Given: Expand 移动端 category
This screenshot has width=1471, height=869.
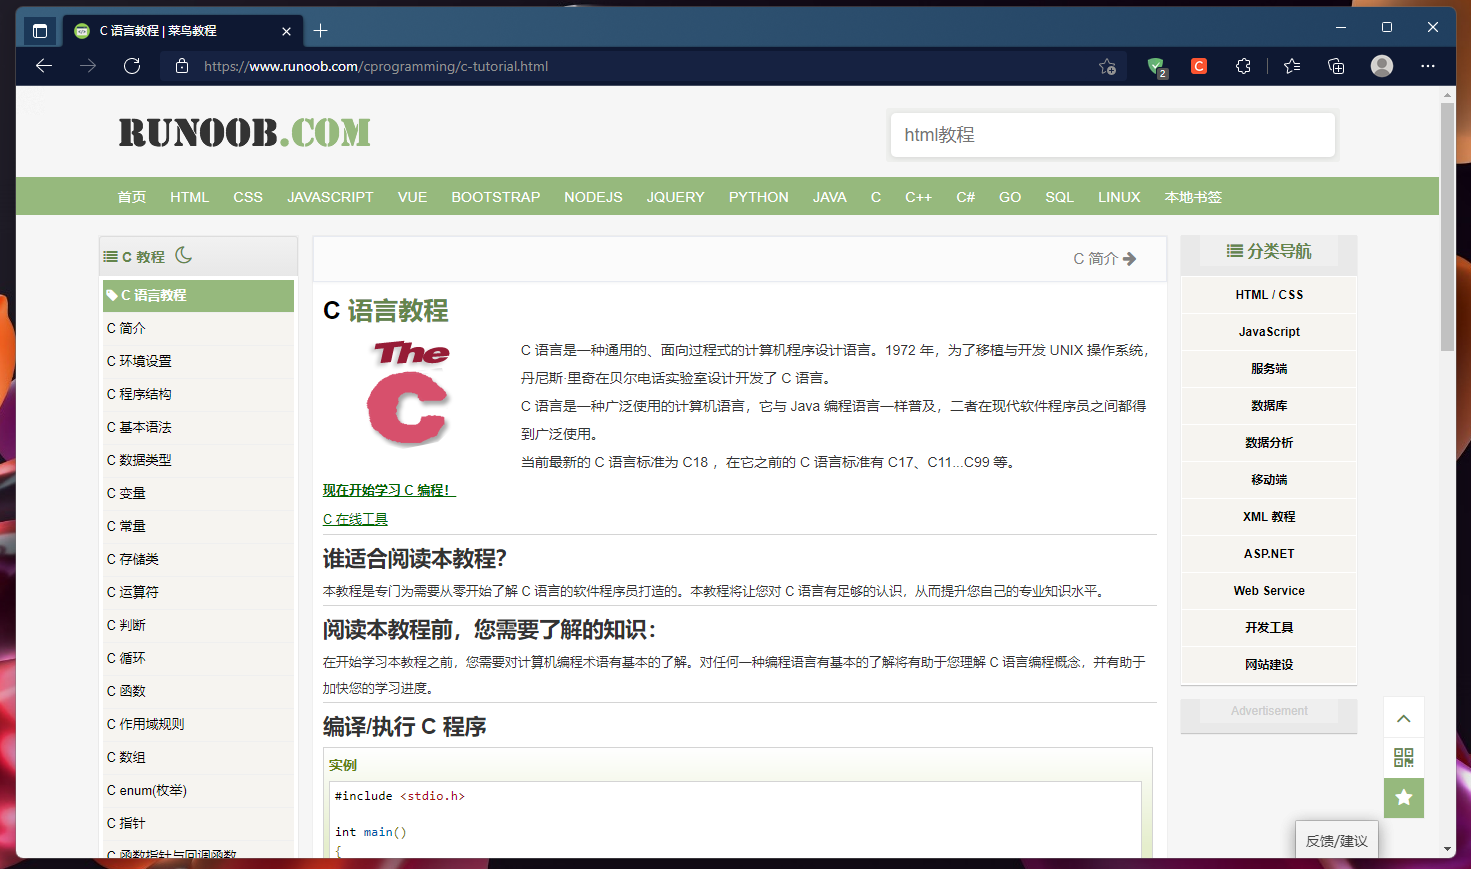Looking at the screenshot, I should [1269, 480].
